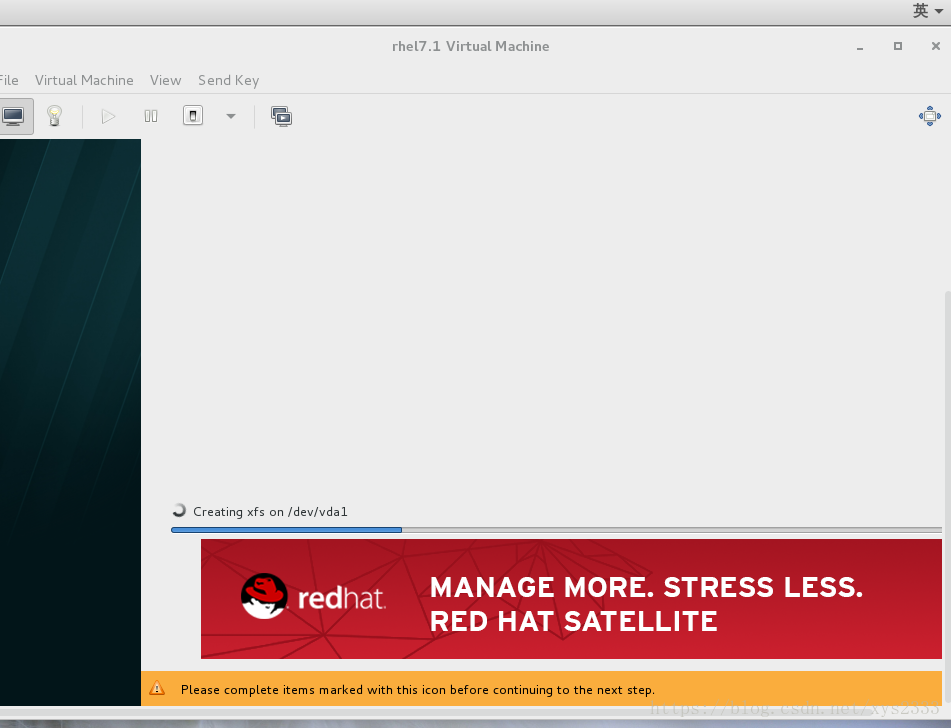Viewport: 951px width, 728px height.
Task: Click the warning message bar text
Action: click(x=418, y=690)
